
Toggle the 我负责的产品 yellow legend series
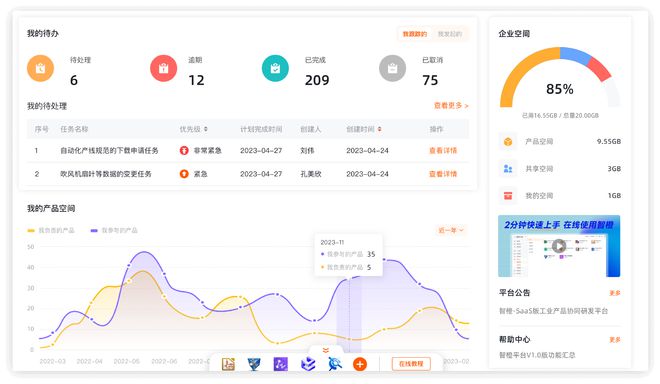[51, 230]
